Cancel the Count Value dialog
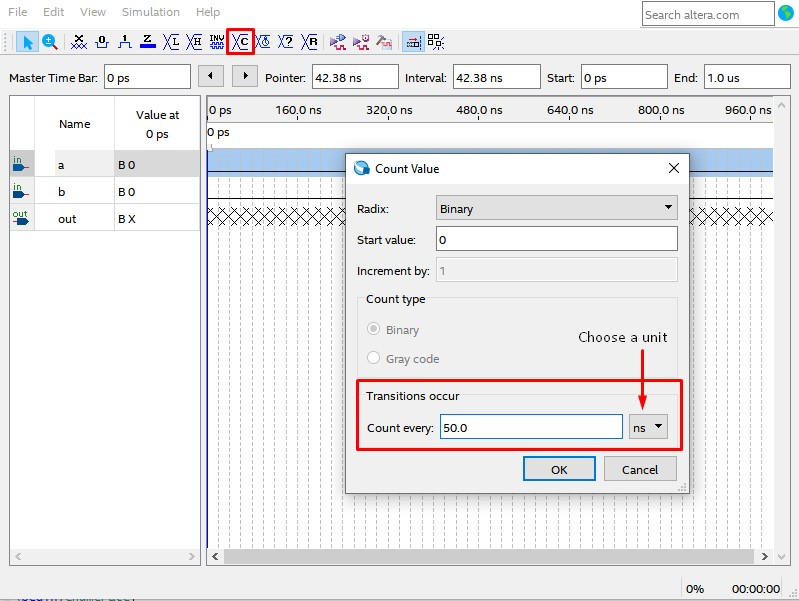Screen dimensions: 799x601 pyautogui.click(x=640, y=469)
